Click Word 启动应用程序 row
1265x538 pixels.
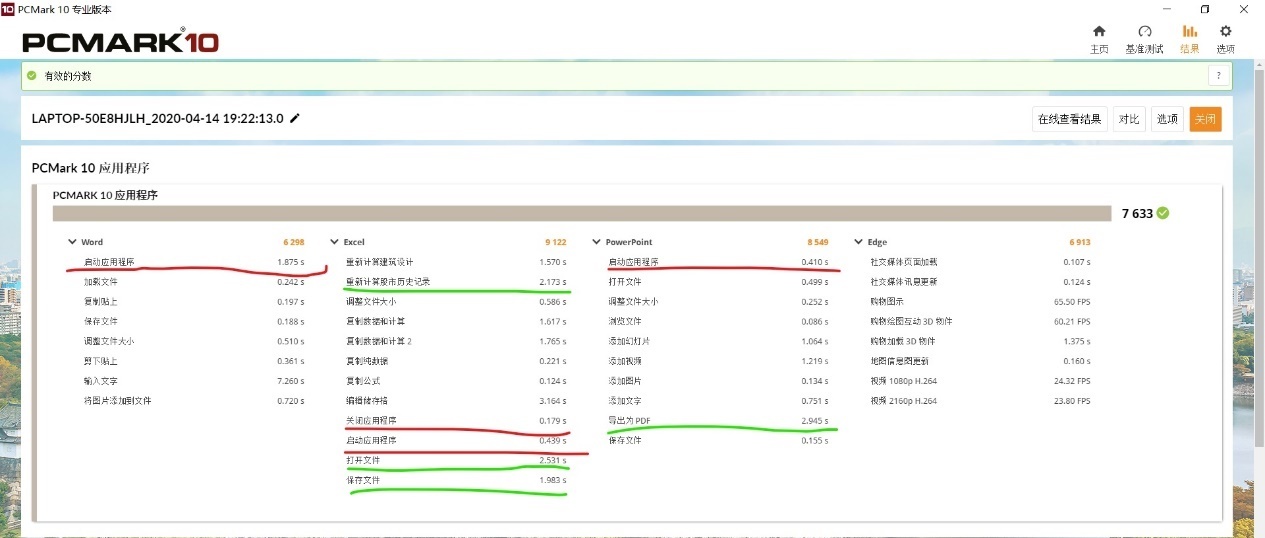[194, 262]
